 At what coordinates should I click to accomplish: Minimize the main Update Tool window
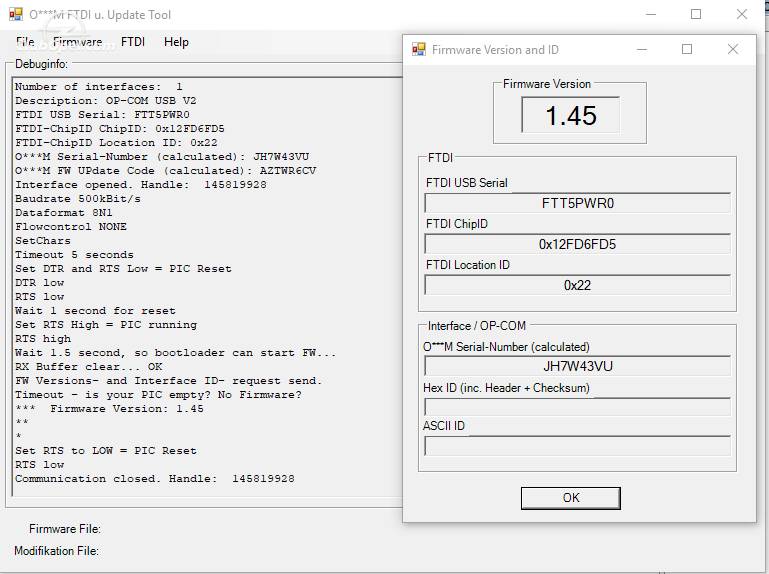point(651,14)
